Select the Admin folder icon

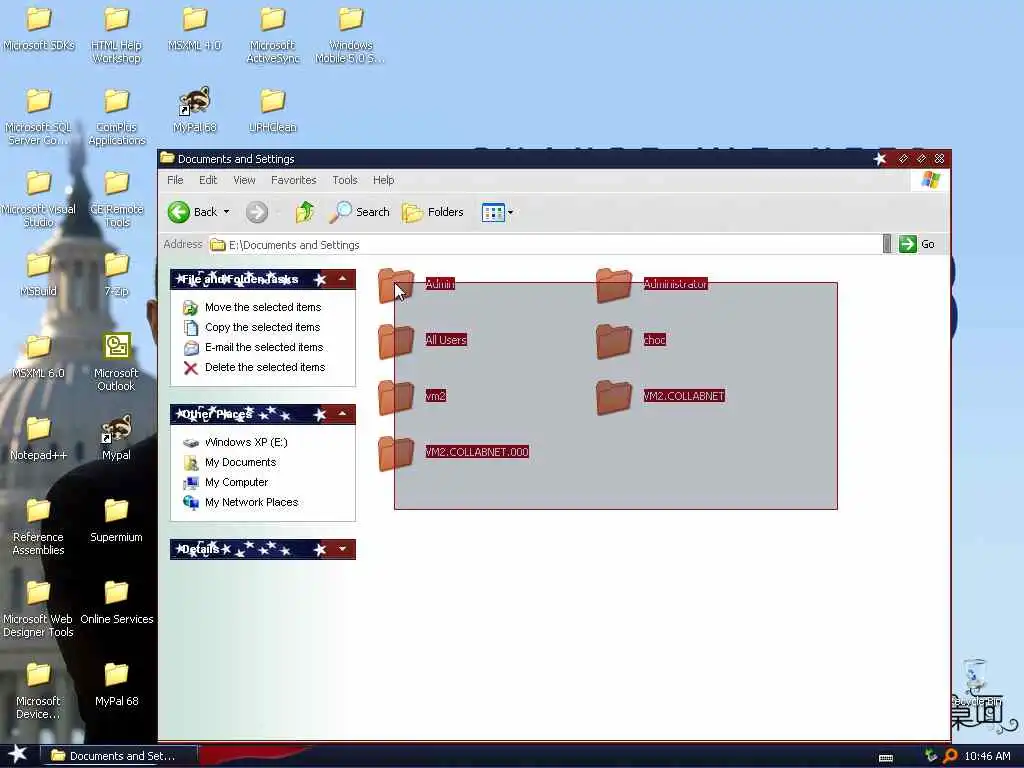(x=396, y=285)
